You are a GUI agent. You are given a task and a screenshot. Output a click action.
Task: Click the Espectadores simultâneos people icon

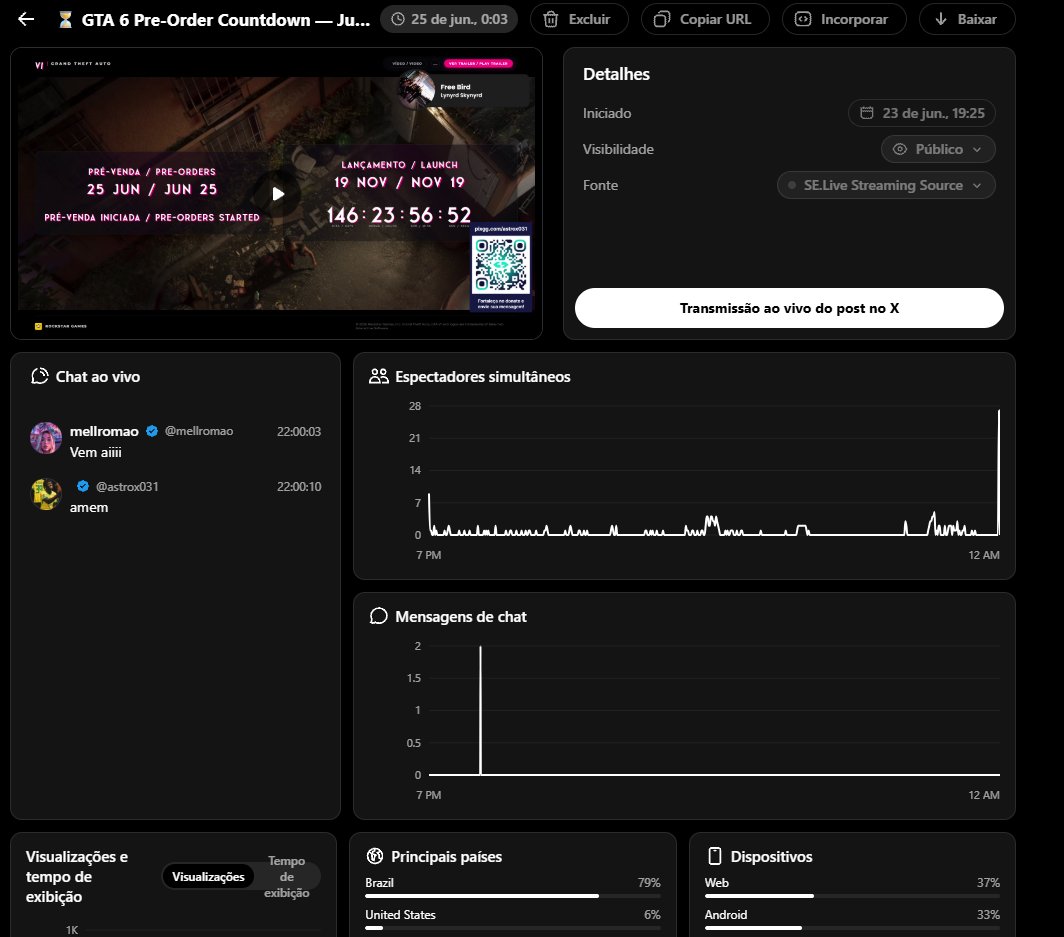tap(379, 376)
